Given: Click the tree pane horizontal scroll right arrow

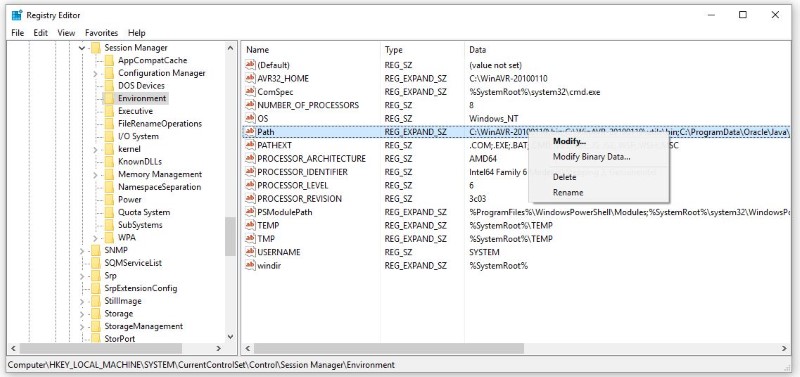Looking at the screenshot, I should [x=218, y=348].
